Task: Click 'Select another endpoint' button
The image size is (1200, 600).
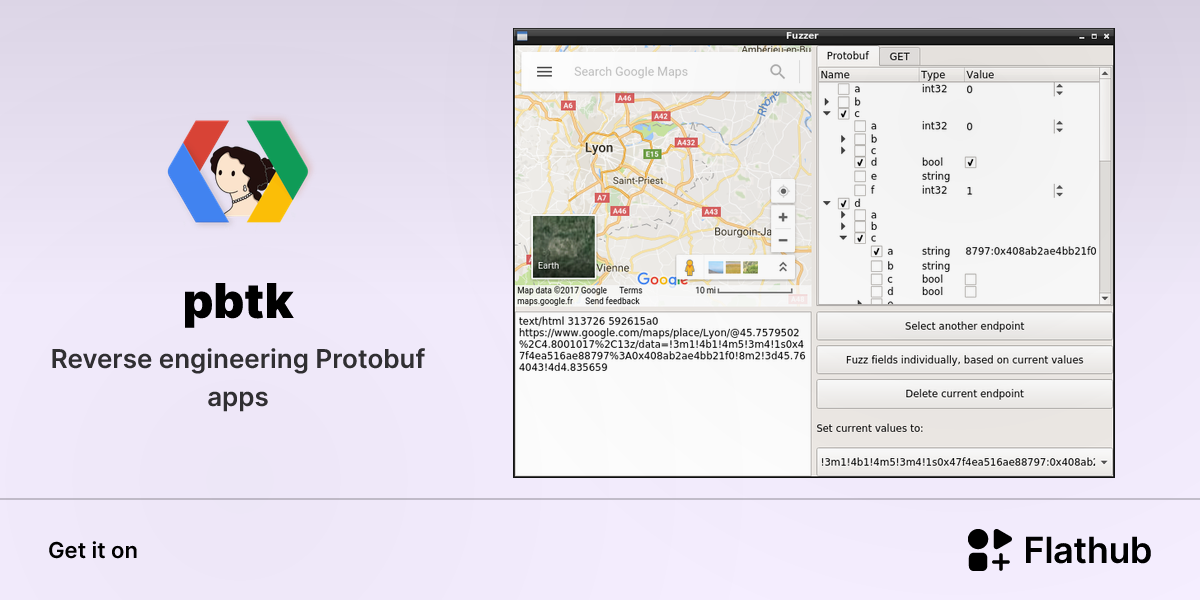Action: pos(964,326)
